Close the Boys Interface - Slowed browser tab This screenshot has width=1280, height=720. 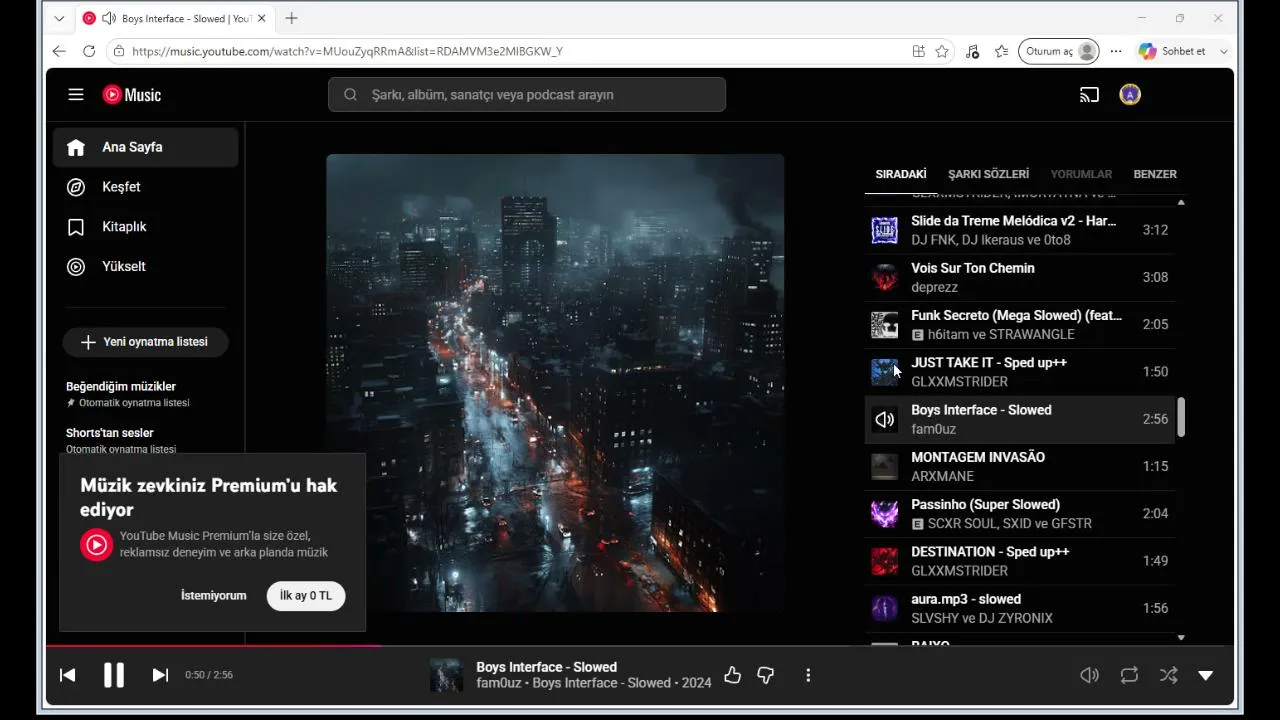tap(262, 18)
